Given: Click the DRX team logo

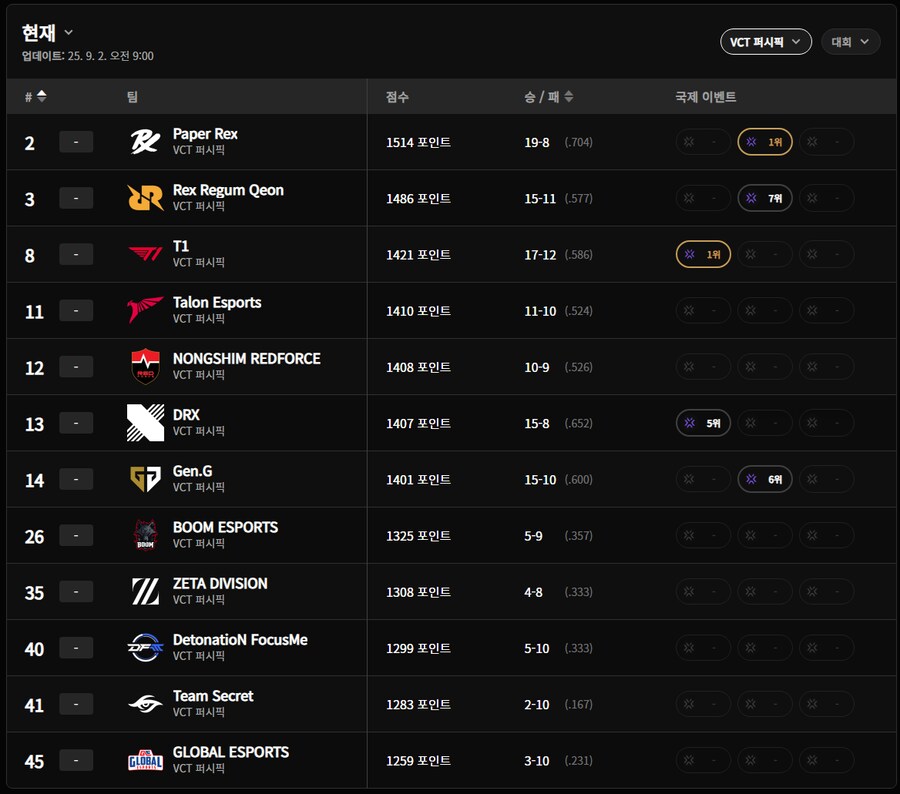Looking at the screenshot, I should tap(145, 423).
